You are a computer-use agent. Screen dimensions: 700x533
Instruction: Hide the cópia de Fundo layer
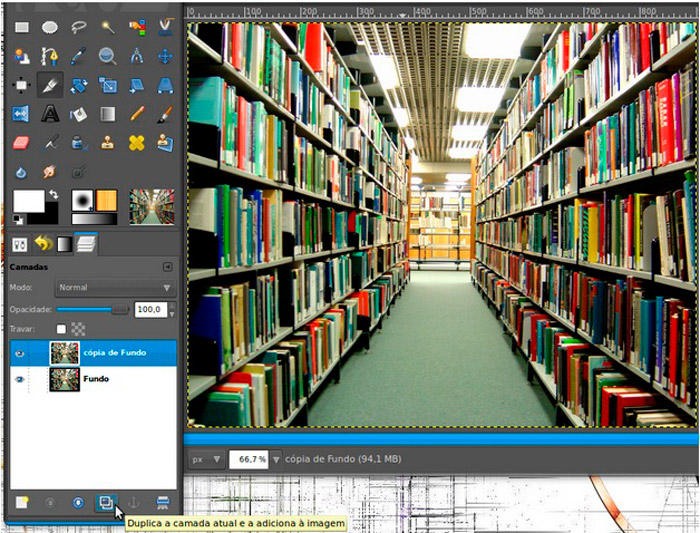(x=19, y=353)
